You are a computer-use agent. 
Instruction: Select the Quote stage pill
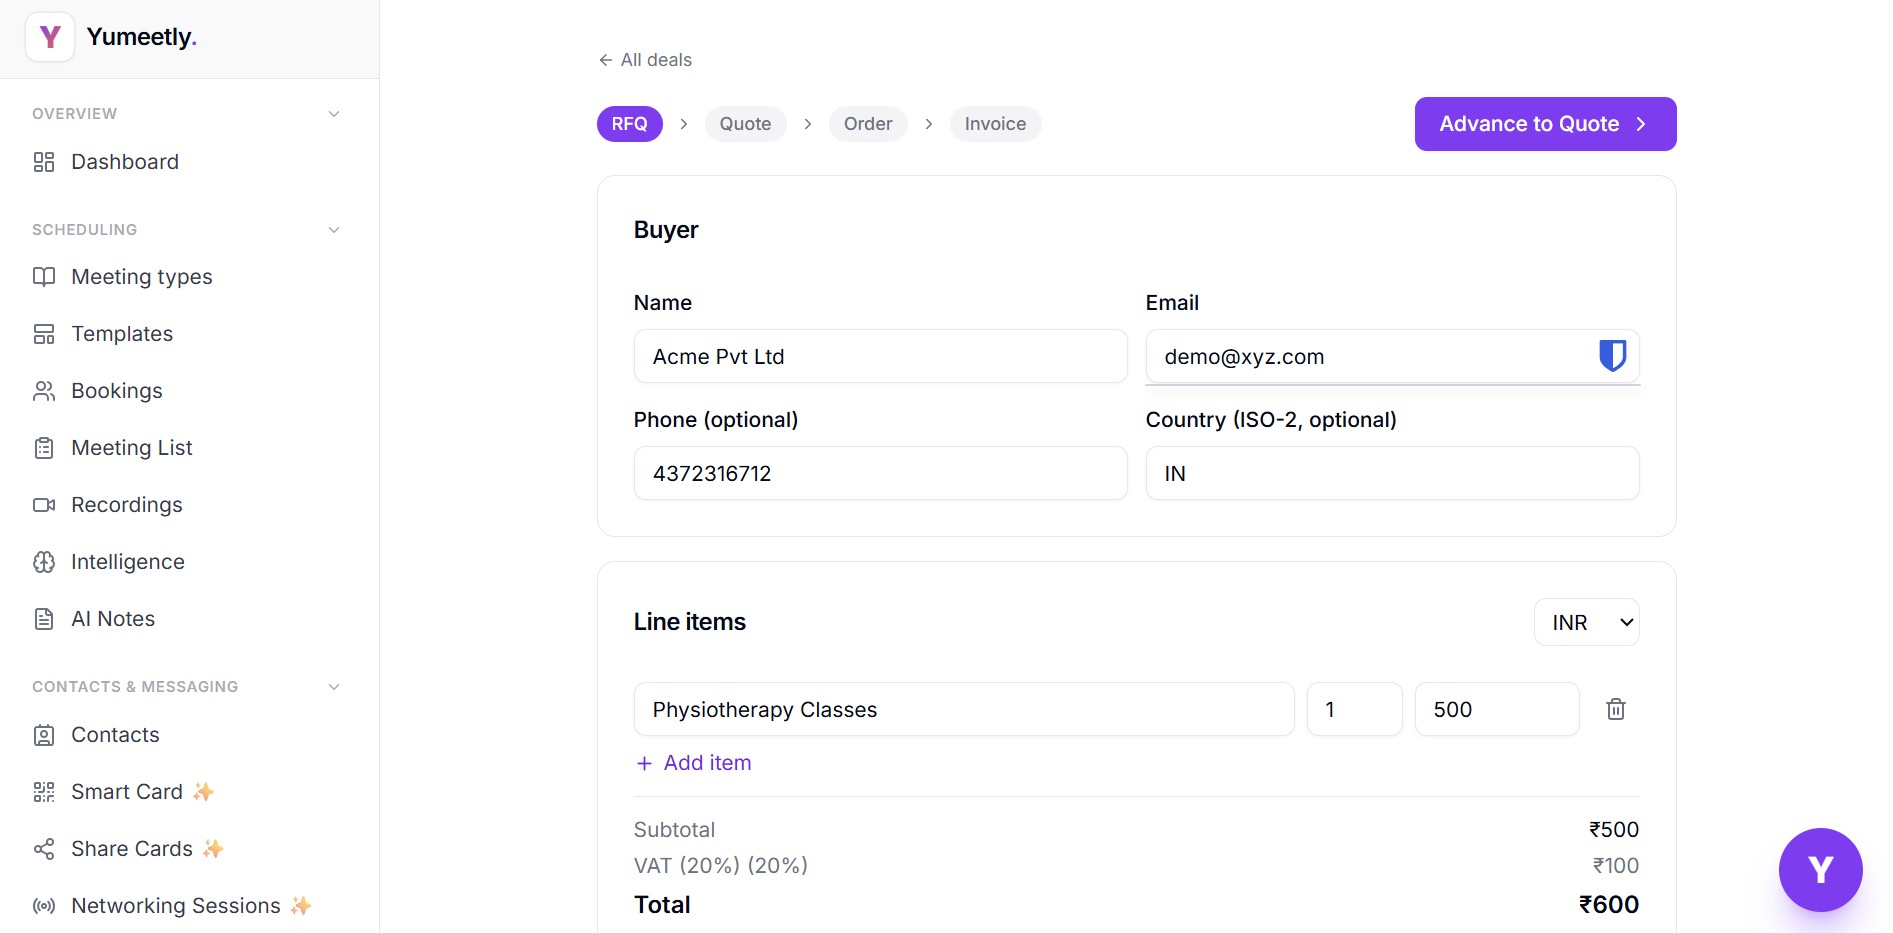point(746,124)
